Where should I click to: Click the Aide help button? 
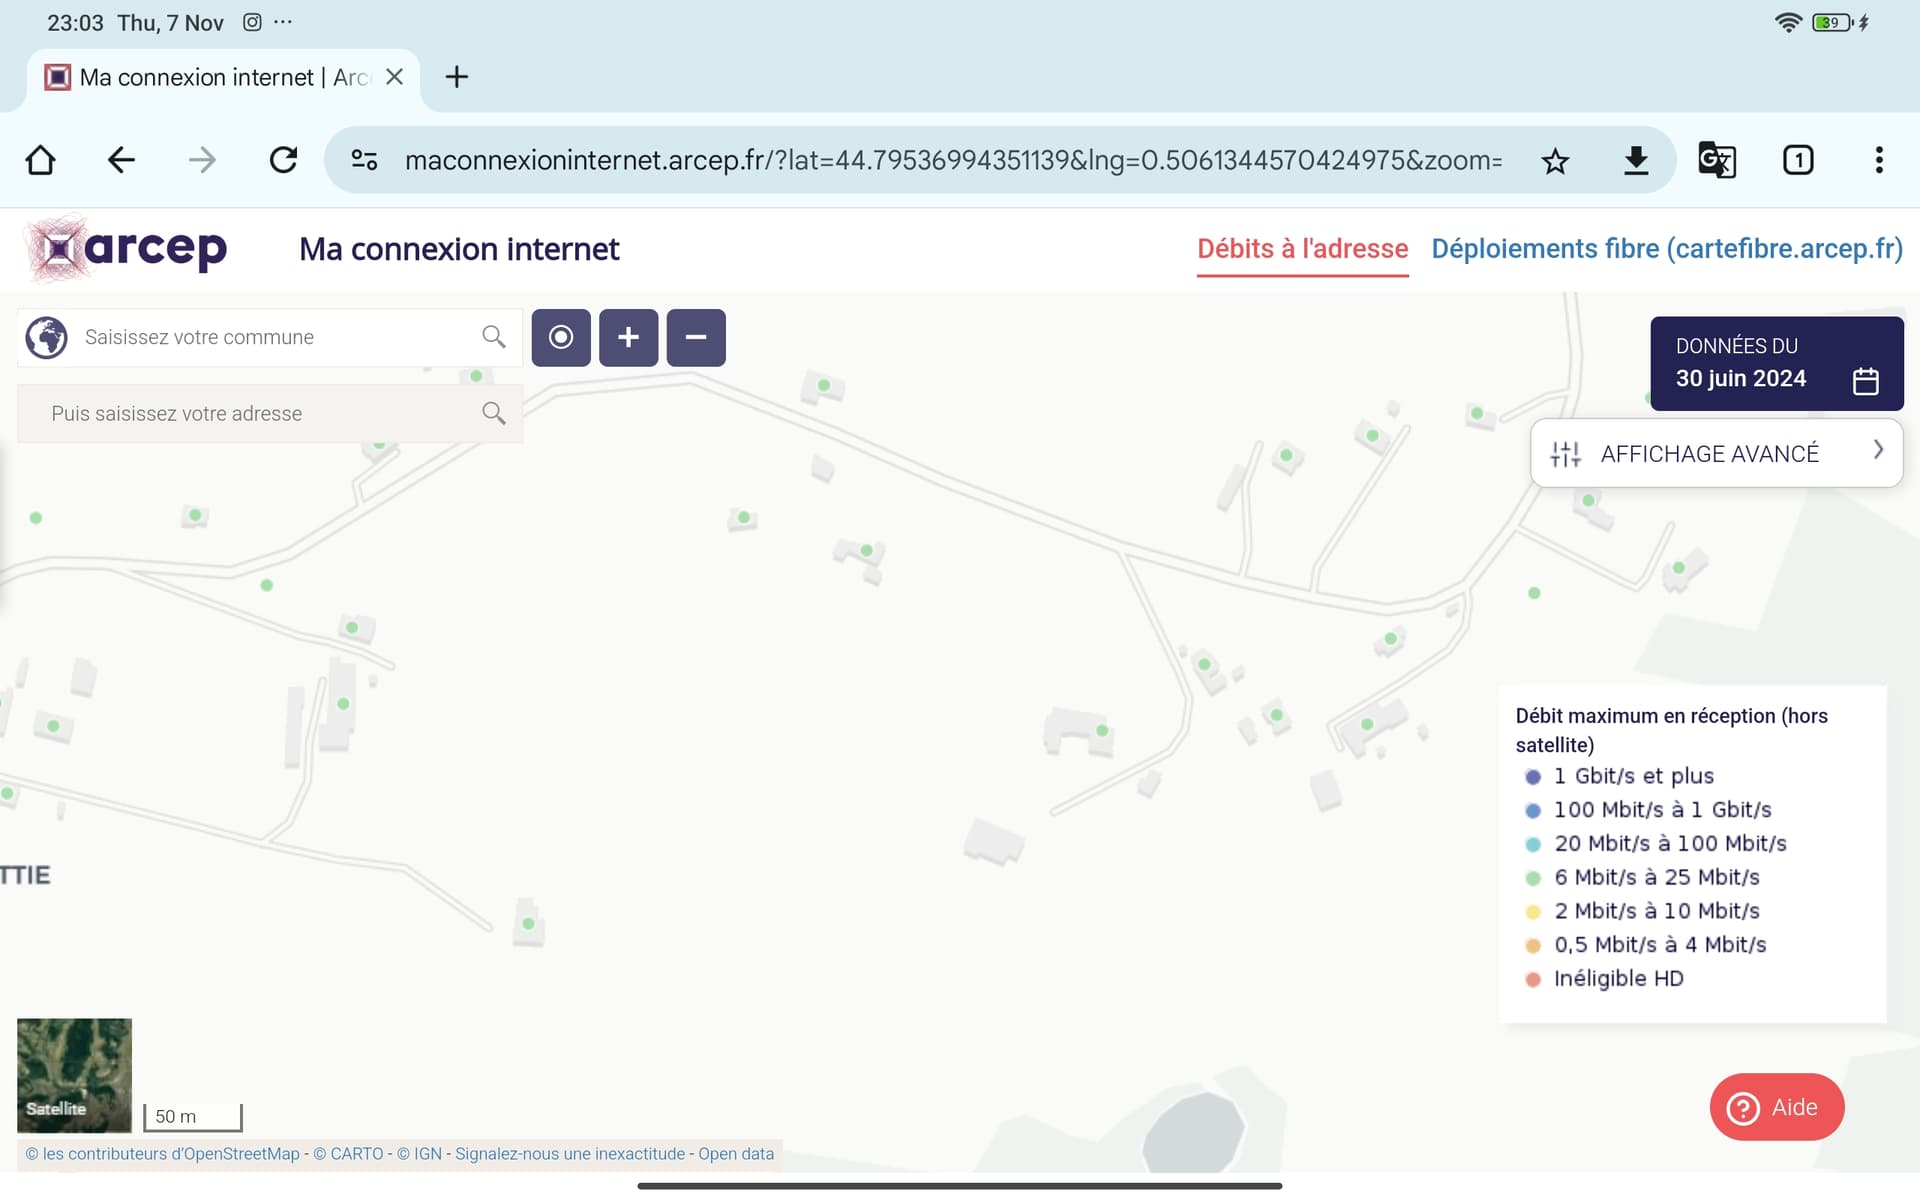[1776, 1107]
